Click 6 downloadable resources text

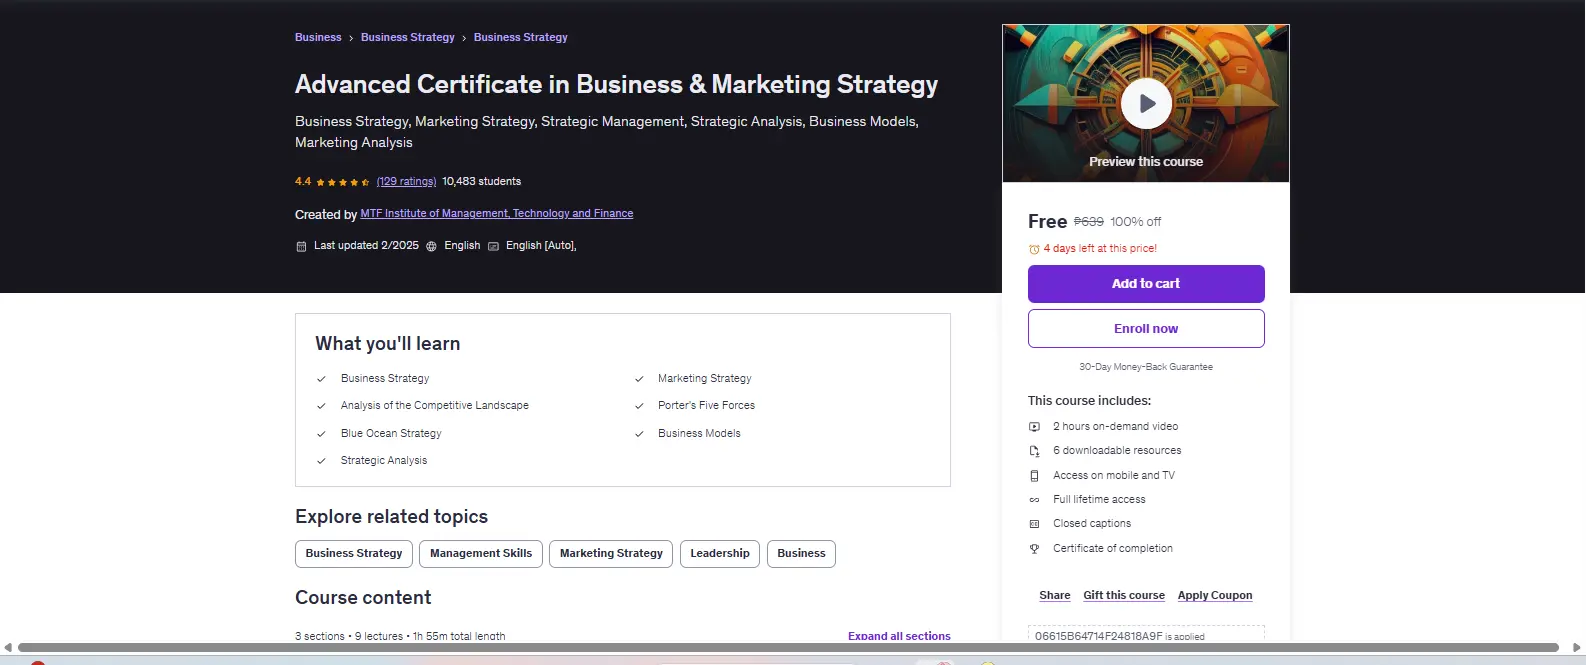click(1117, 451)
